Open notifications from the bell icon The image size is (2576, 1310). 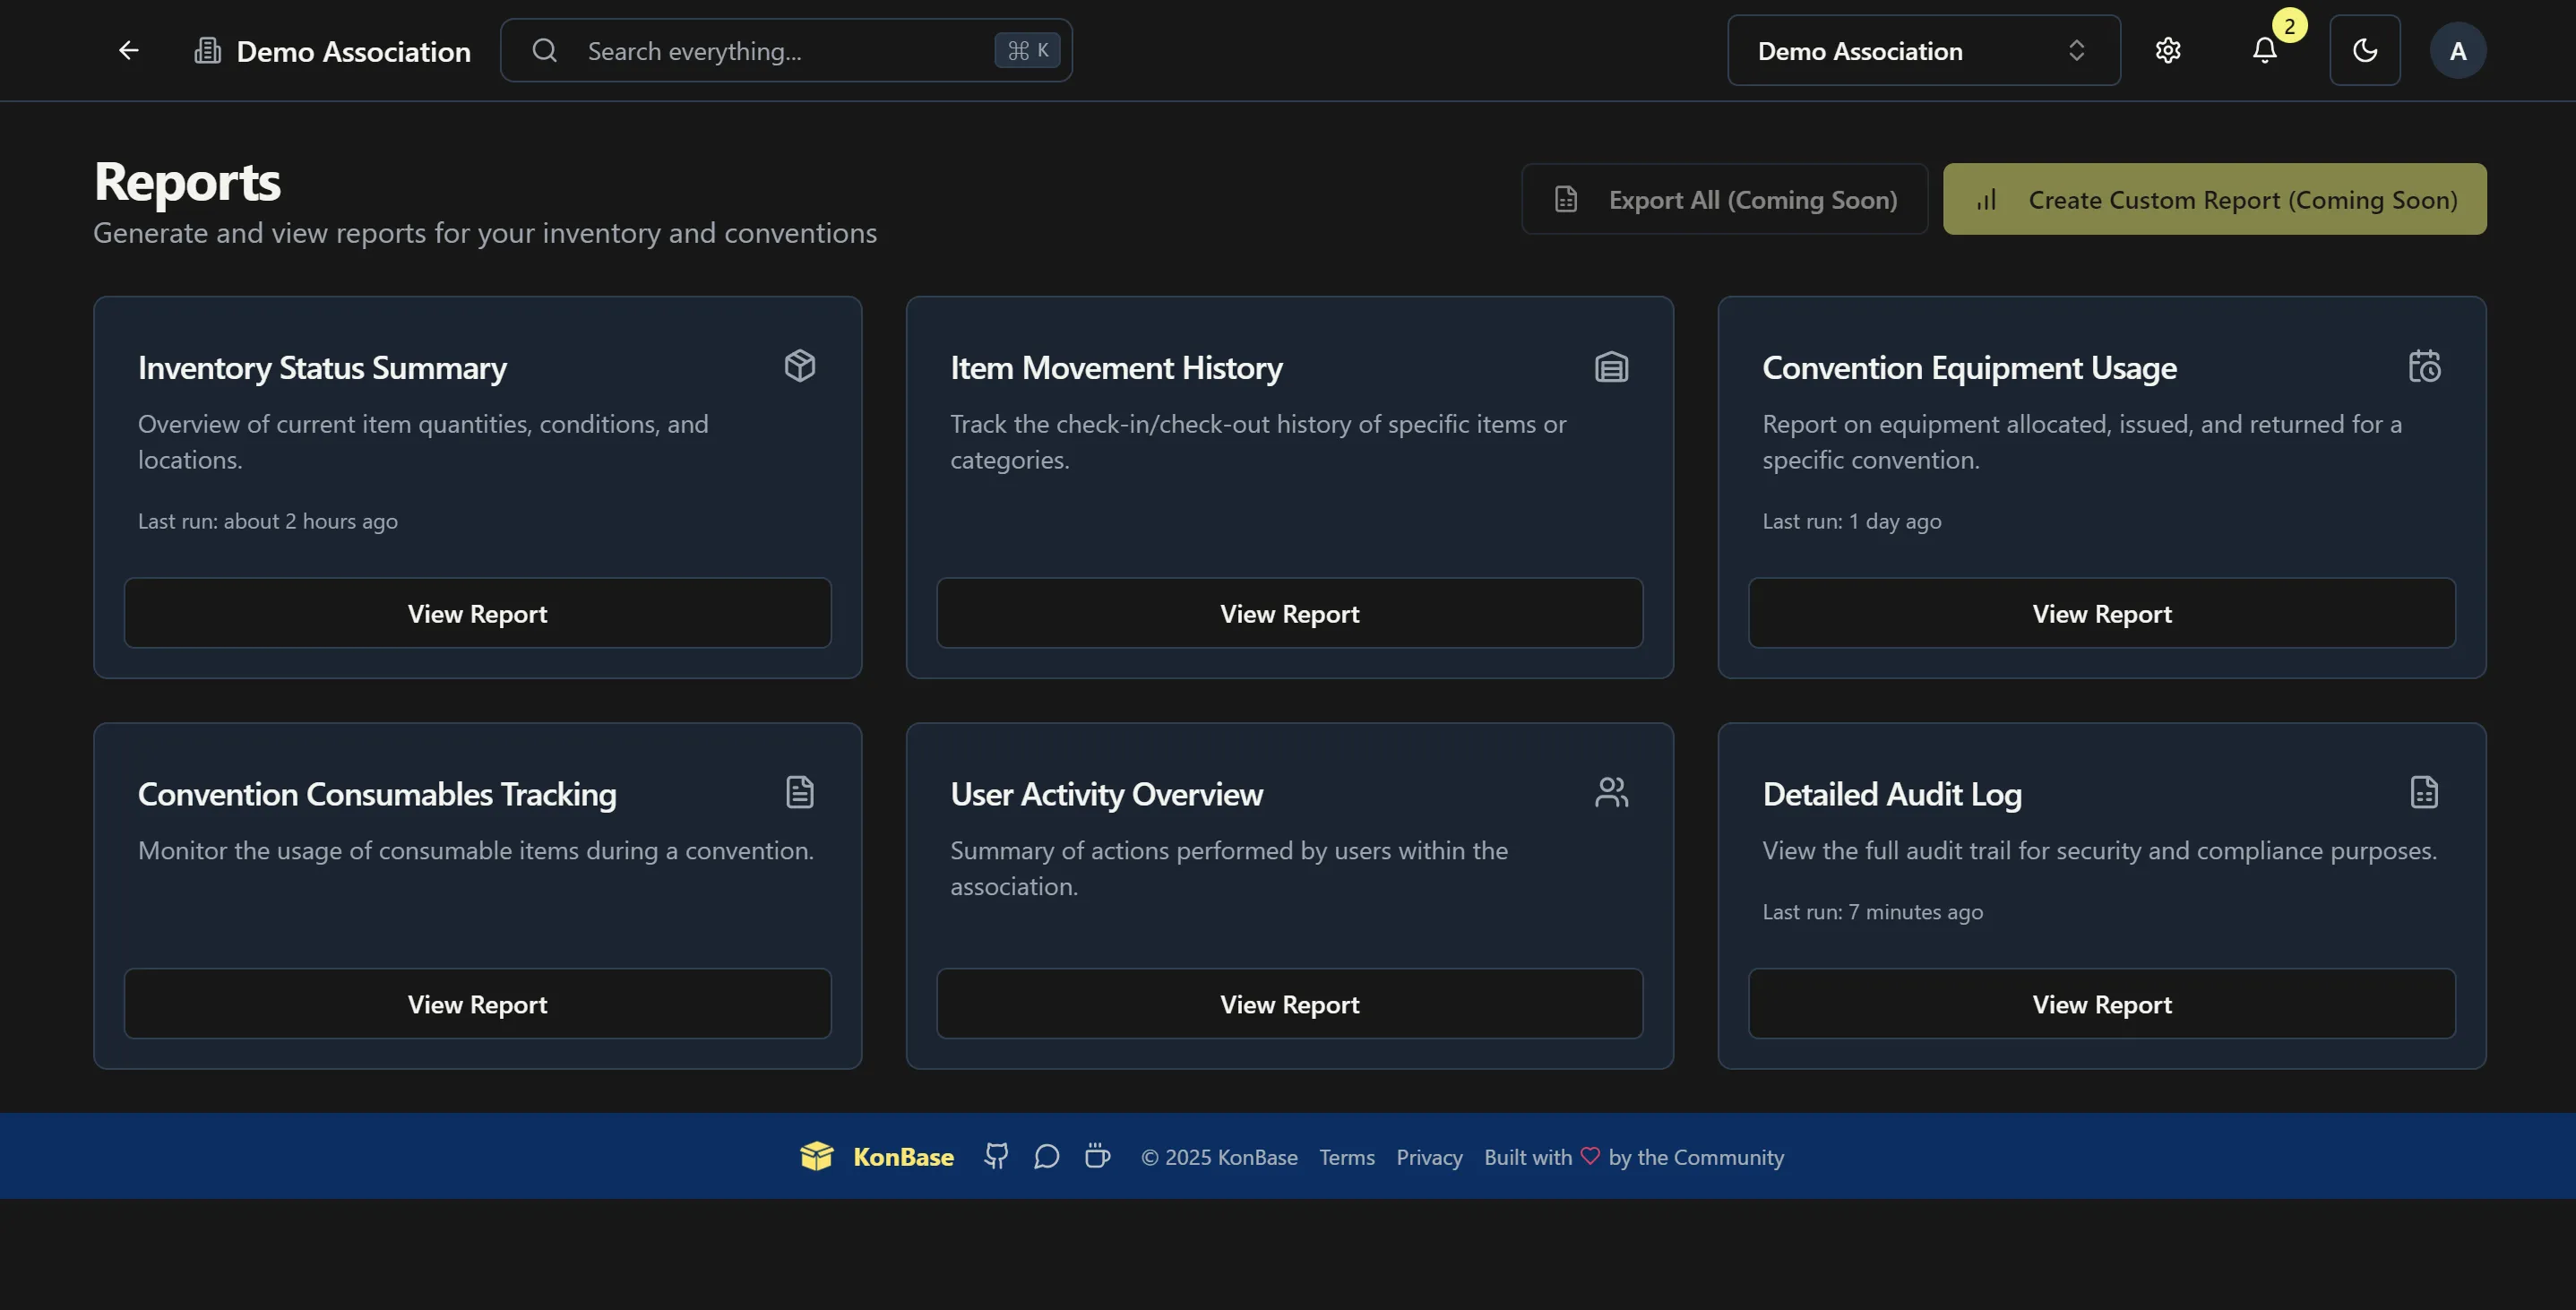point(2264,50)
